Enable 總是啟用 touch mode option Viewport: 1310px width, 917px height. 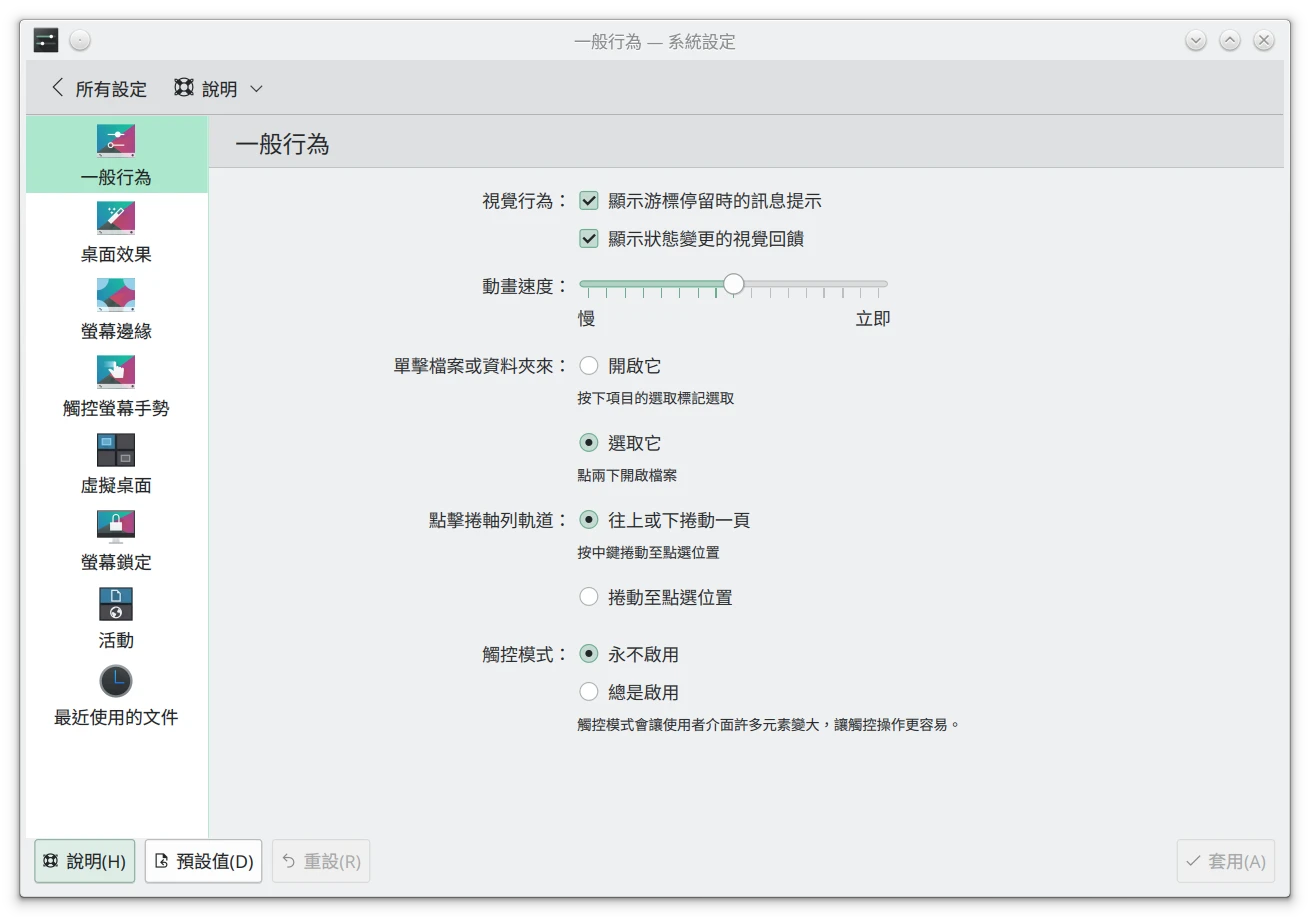click(x=589, y=692)
